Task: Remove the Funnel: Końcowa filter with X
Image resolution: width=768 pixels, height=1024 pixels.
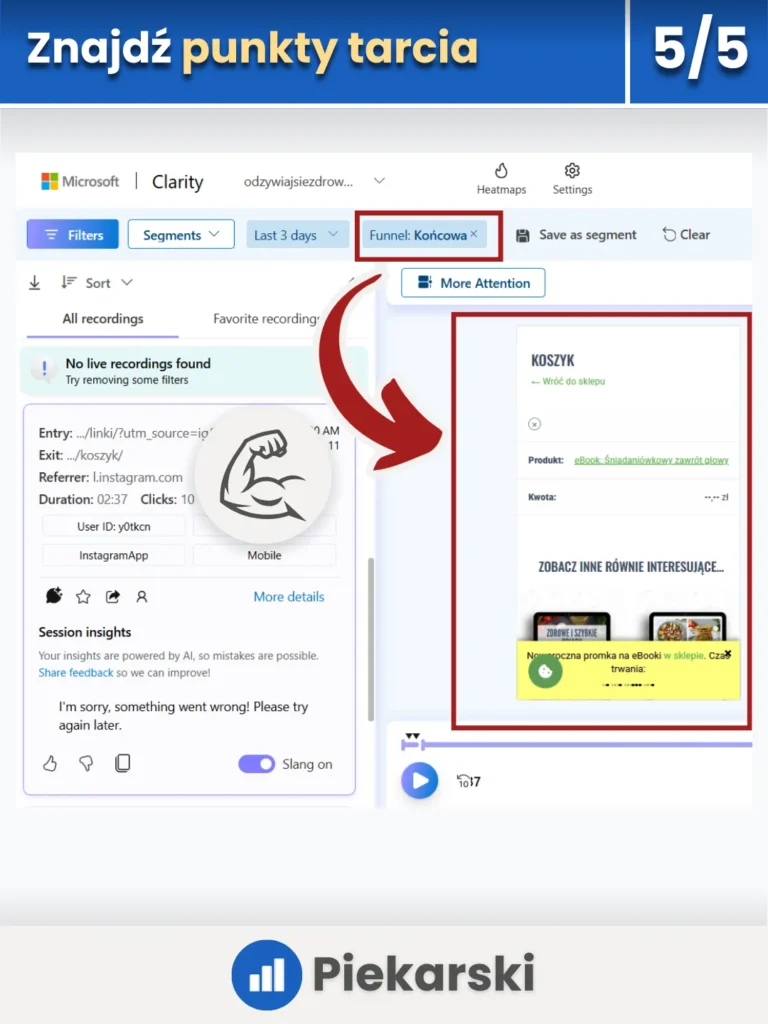Action: (474, 234)
